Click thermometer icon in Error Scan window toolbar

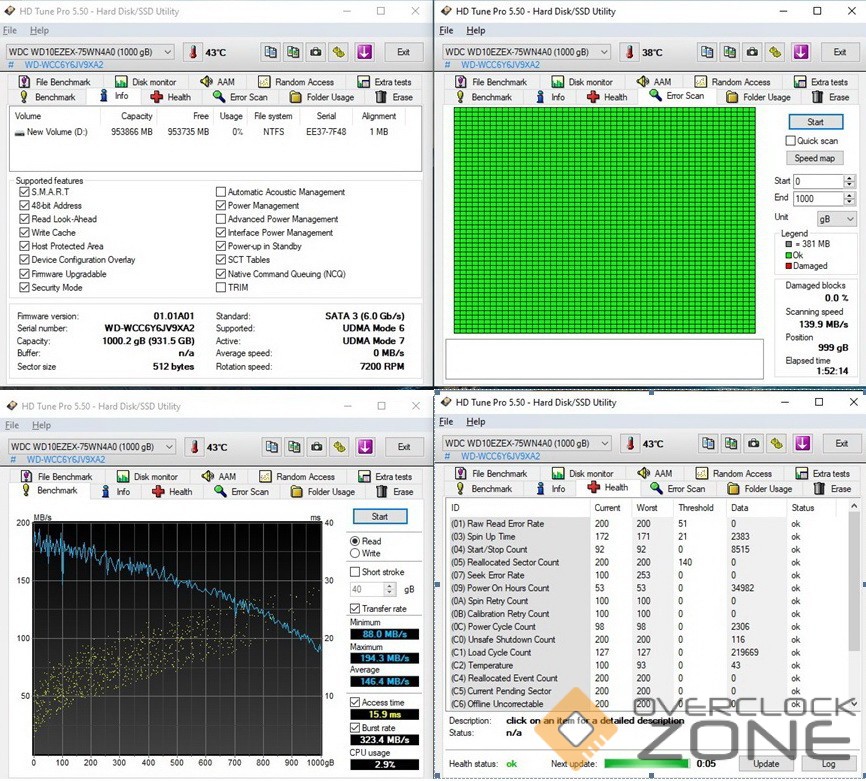(x=629, y=52)
